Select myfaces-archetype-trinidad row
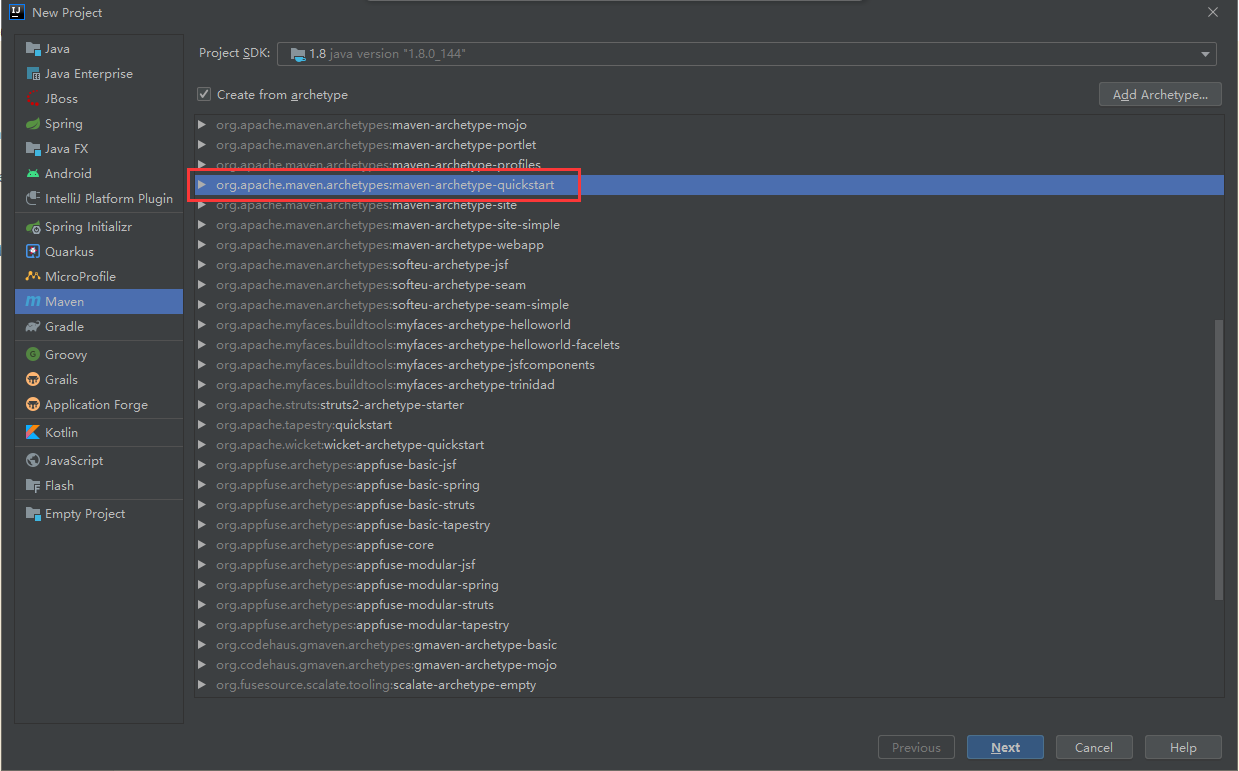The image size is (1239, 771). [x=709, y=385]
